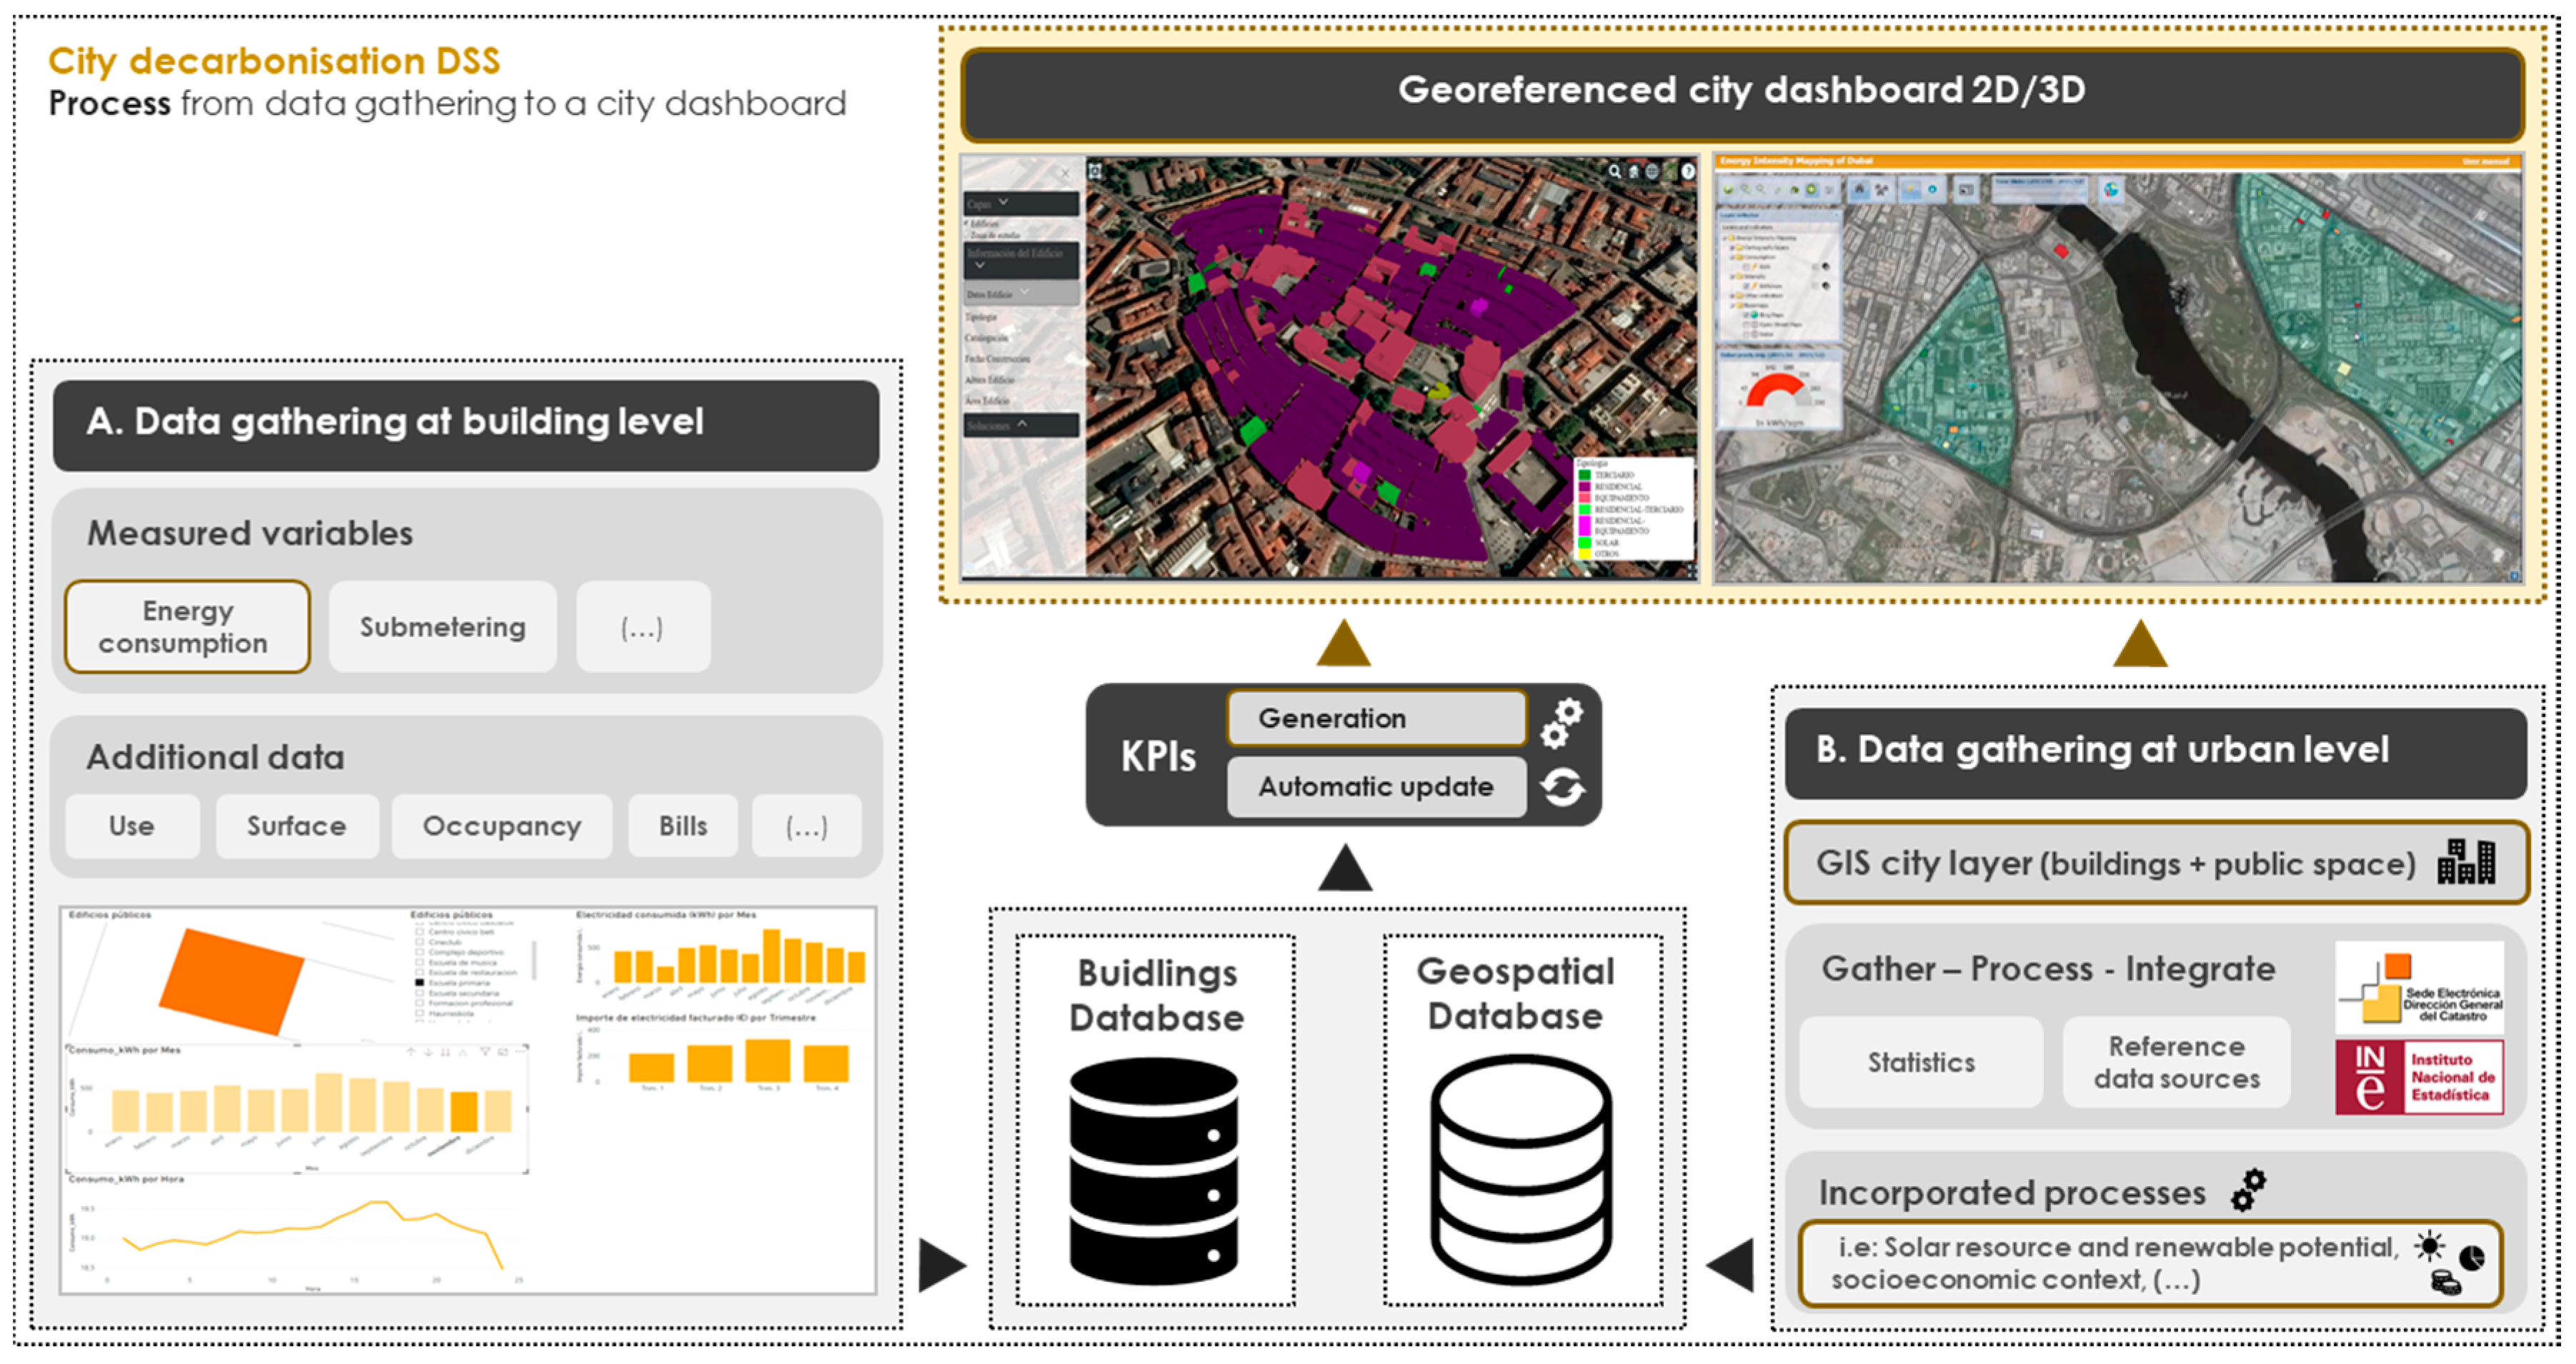Expand the Capas dropdown in the side panel

1004,203
